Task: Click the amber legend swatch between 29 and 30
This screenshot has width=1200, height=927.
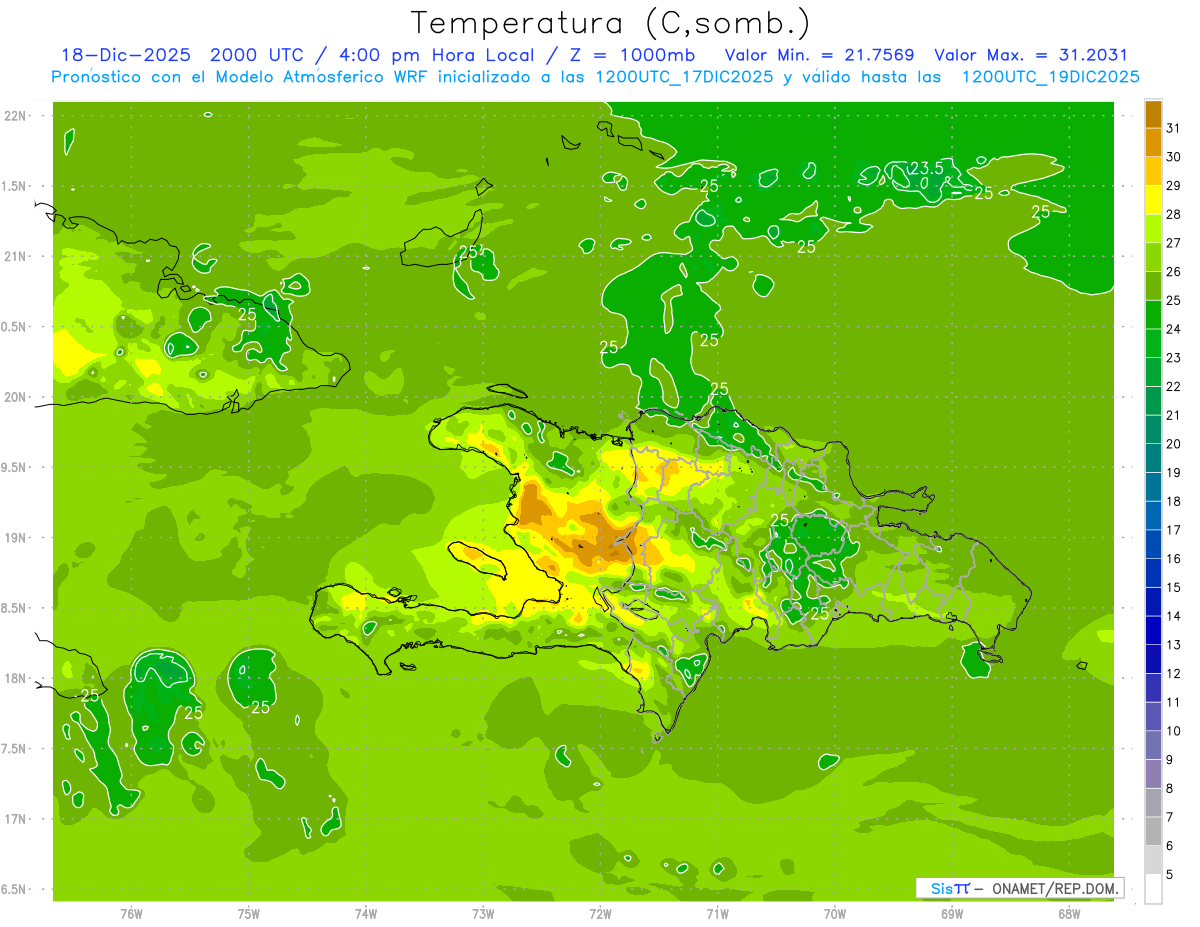Action: click(x=1153, y=171)
